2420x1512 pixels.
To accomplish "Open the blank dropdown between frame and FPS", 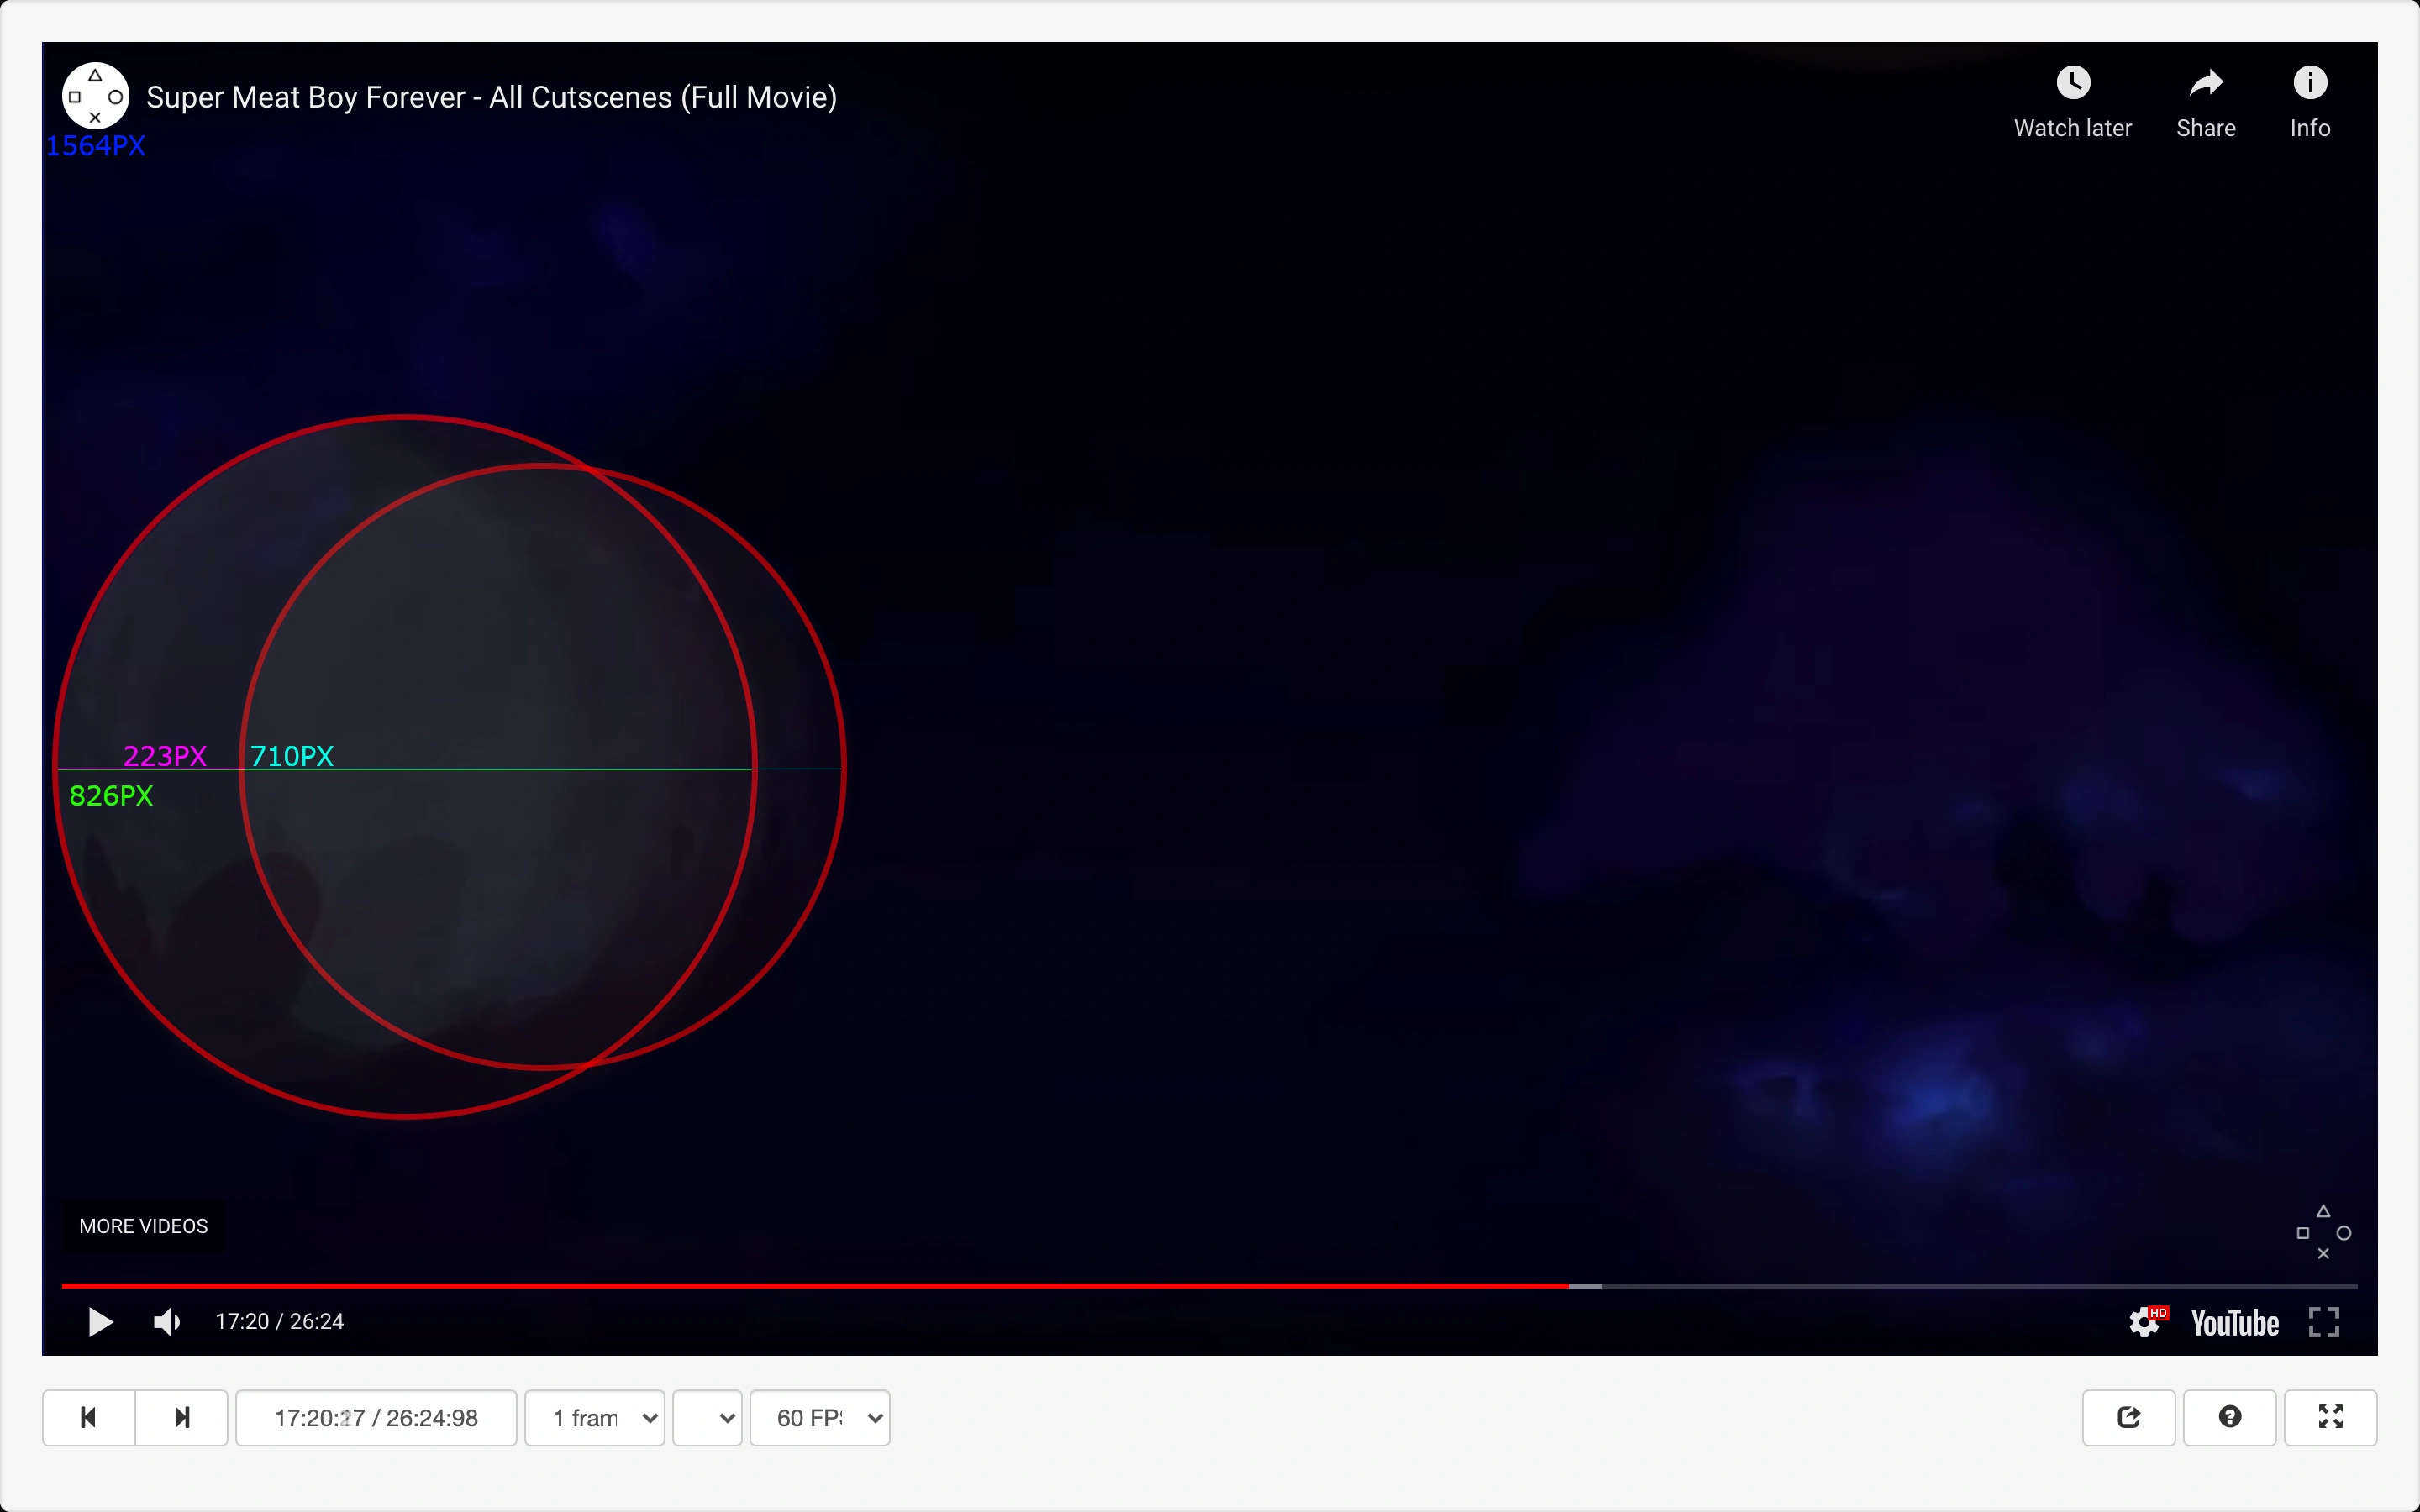I will (707, 1417).
